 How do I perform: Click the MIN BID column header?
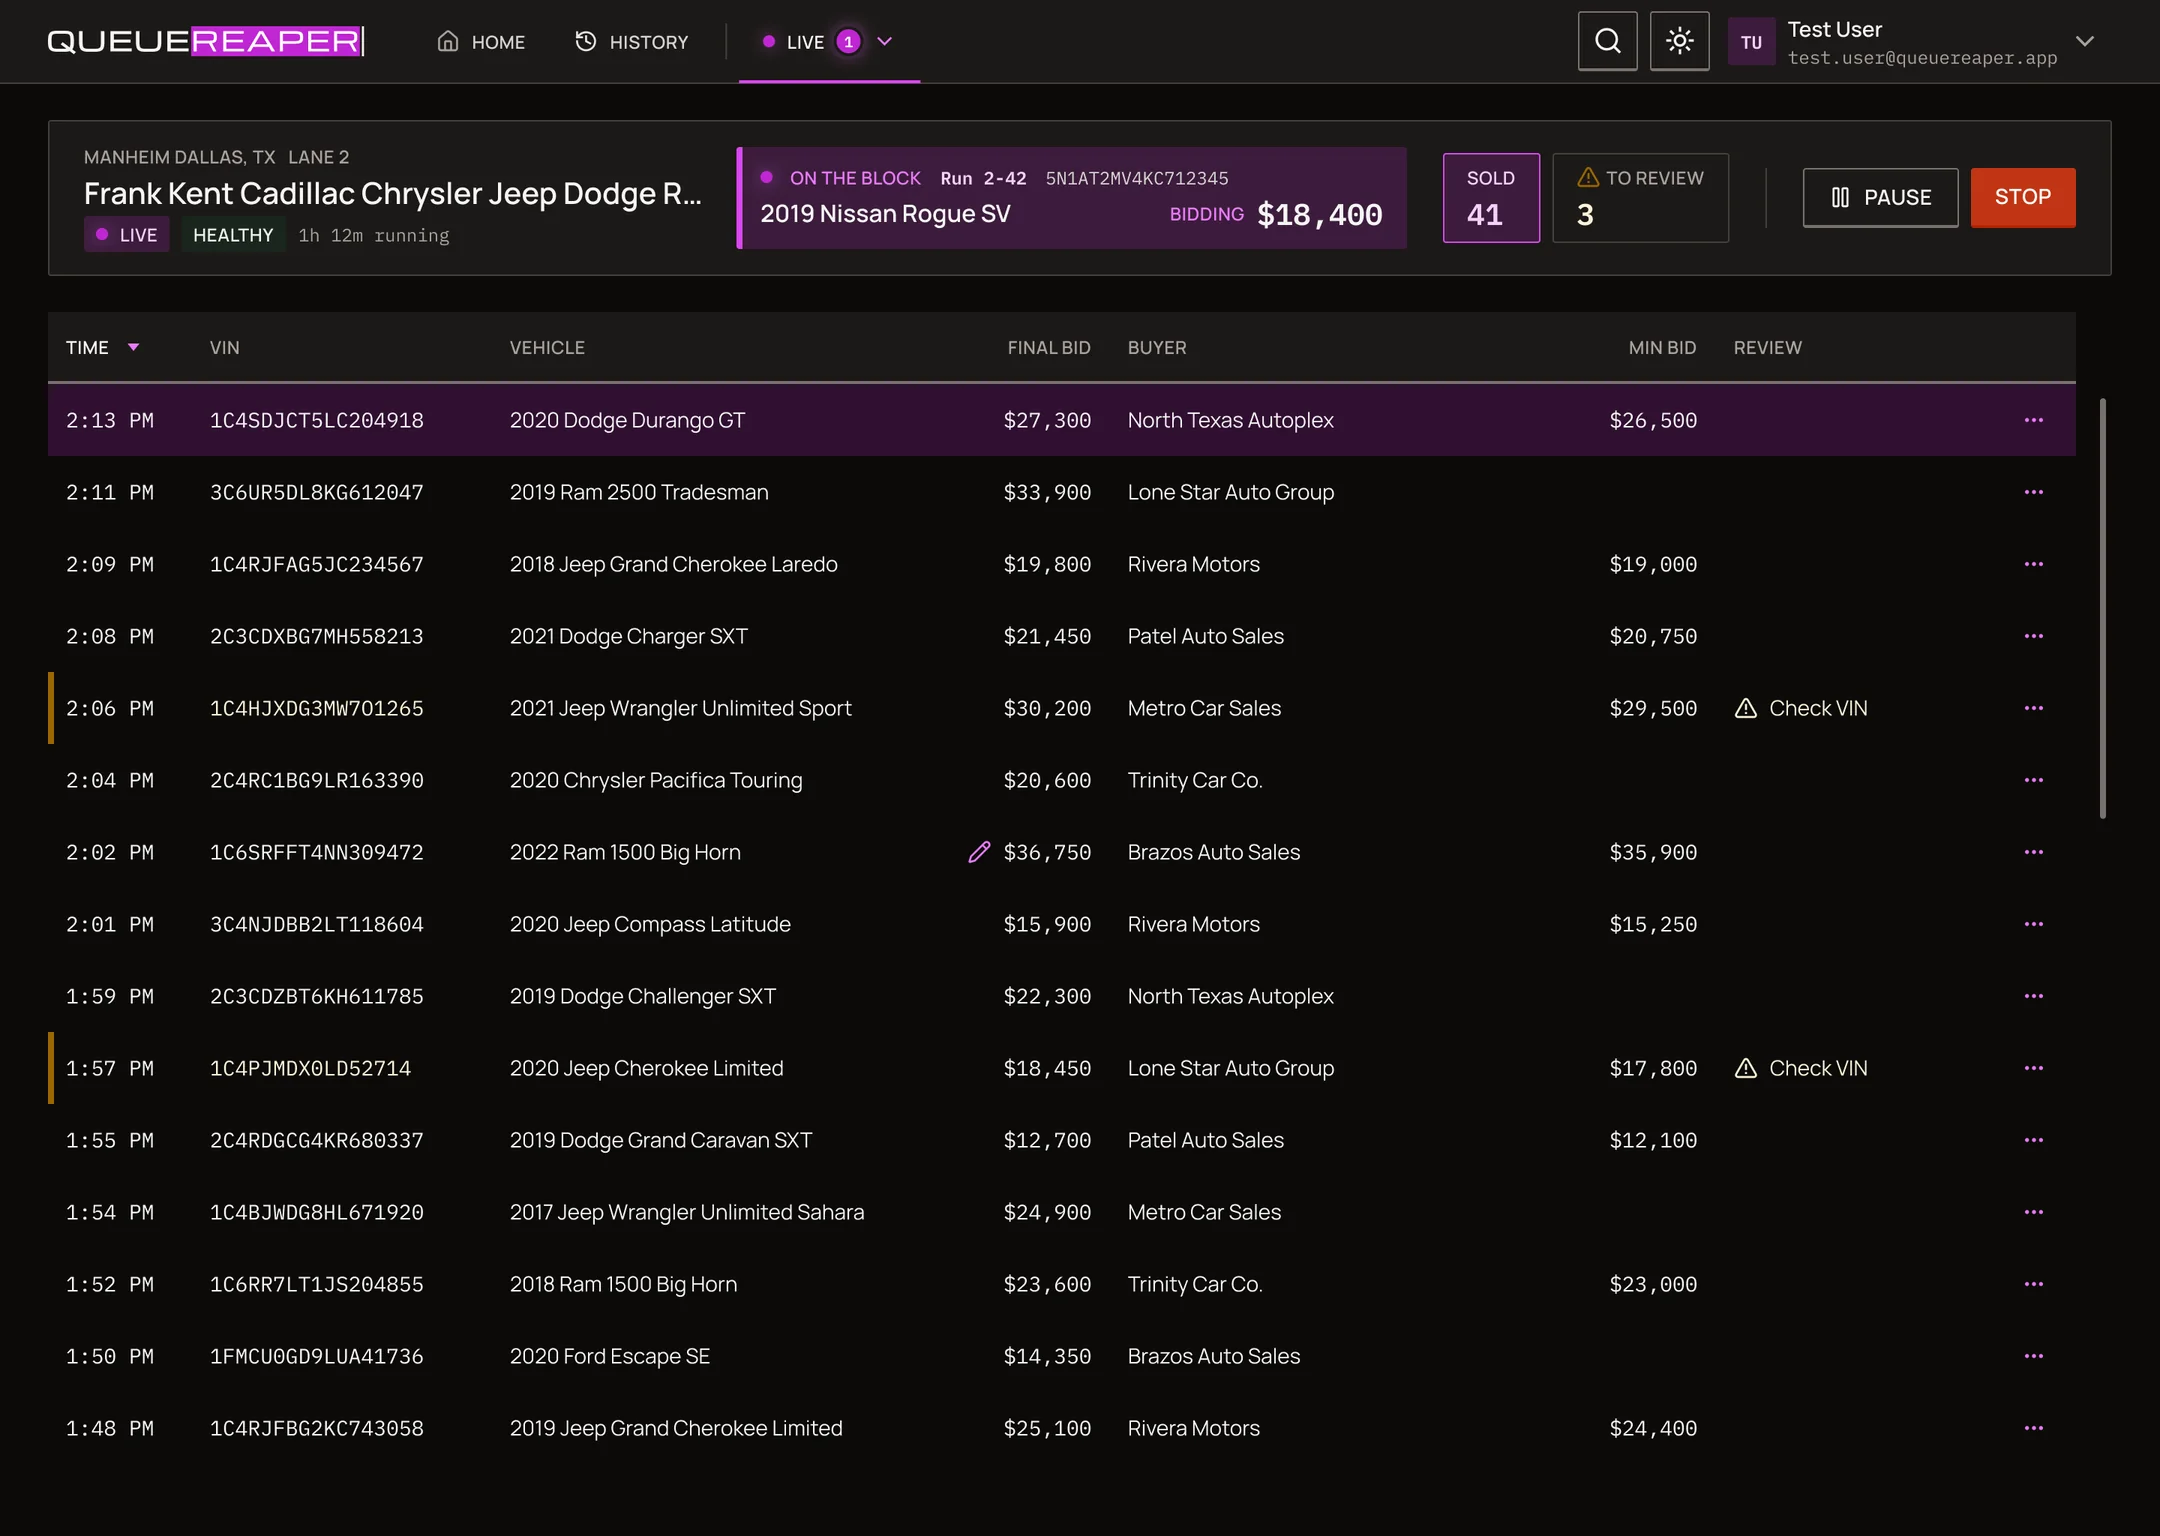pyautogui.click(x=1662, y=347)
